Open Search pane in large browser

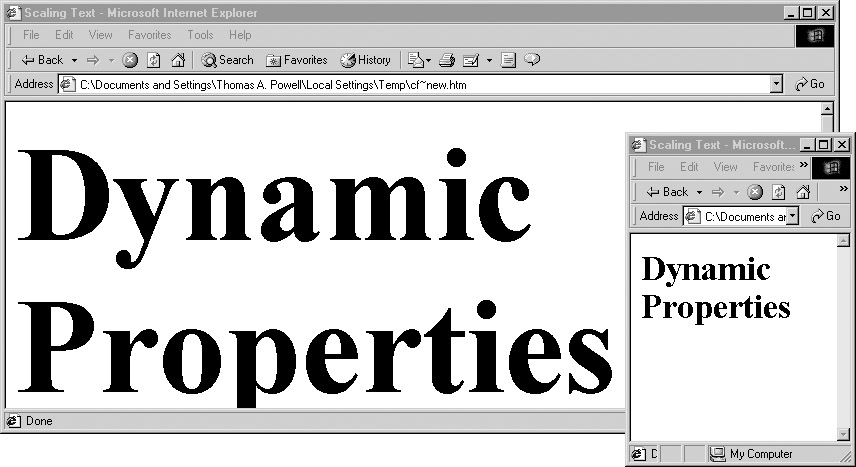click(227, 60)
